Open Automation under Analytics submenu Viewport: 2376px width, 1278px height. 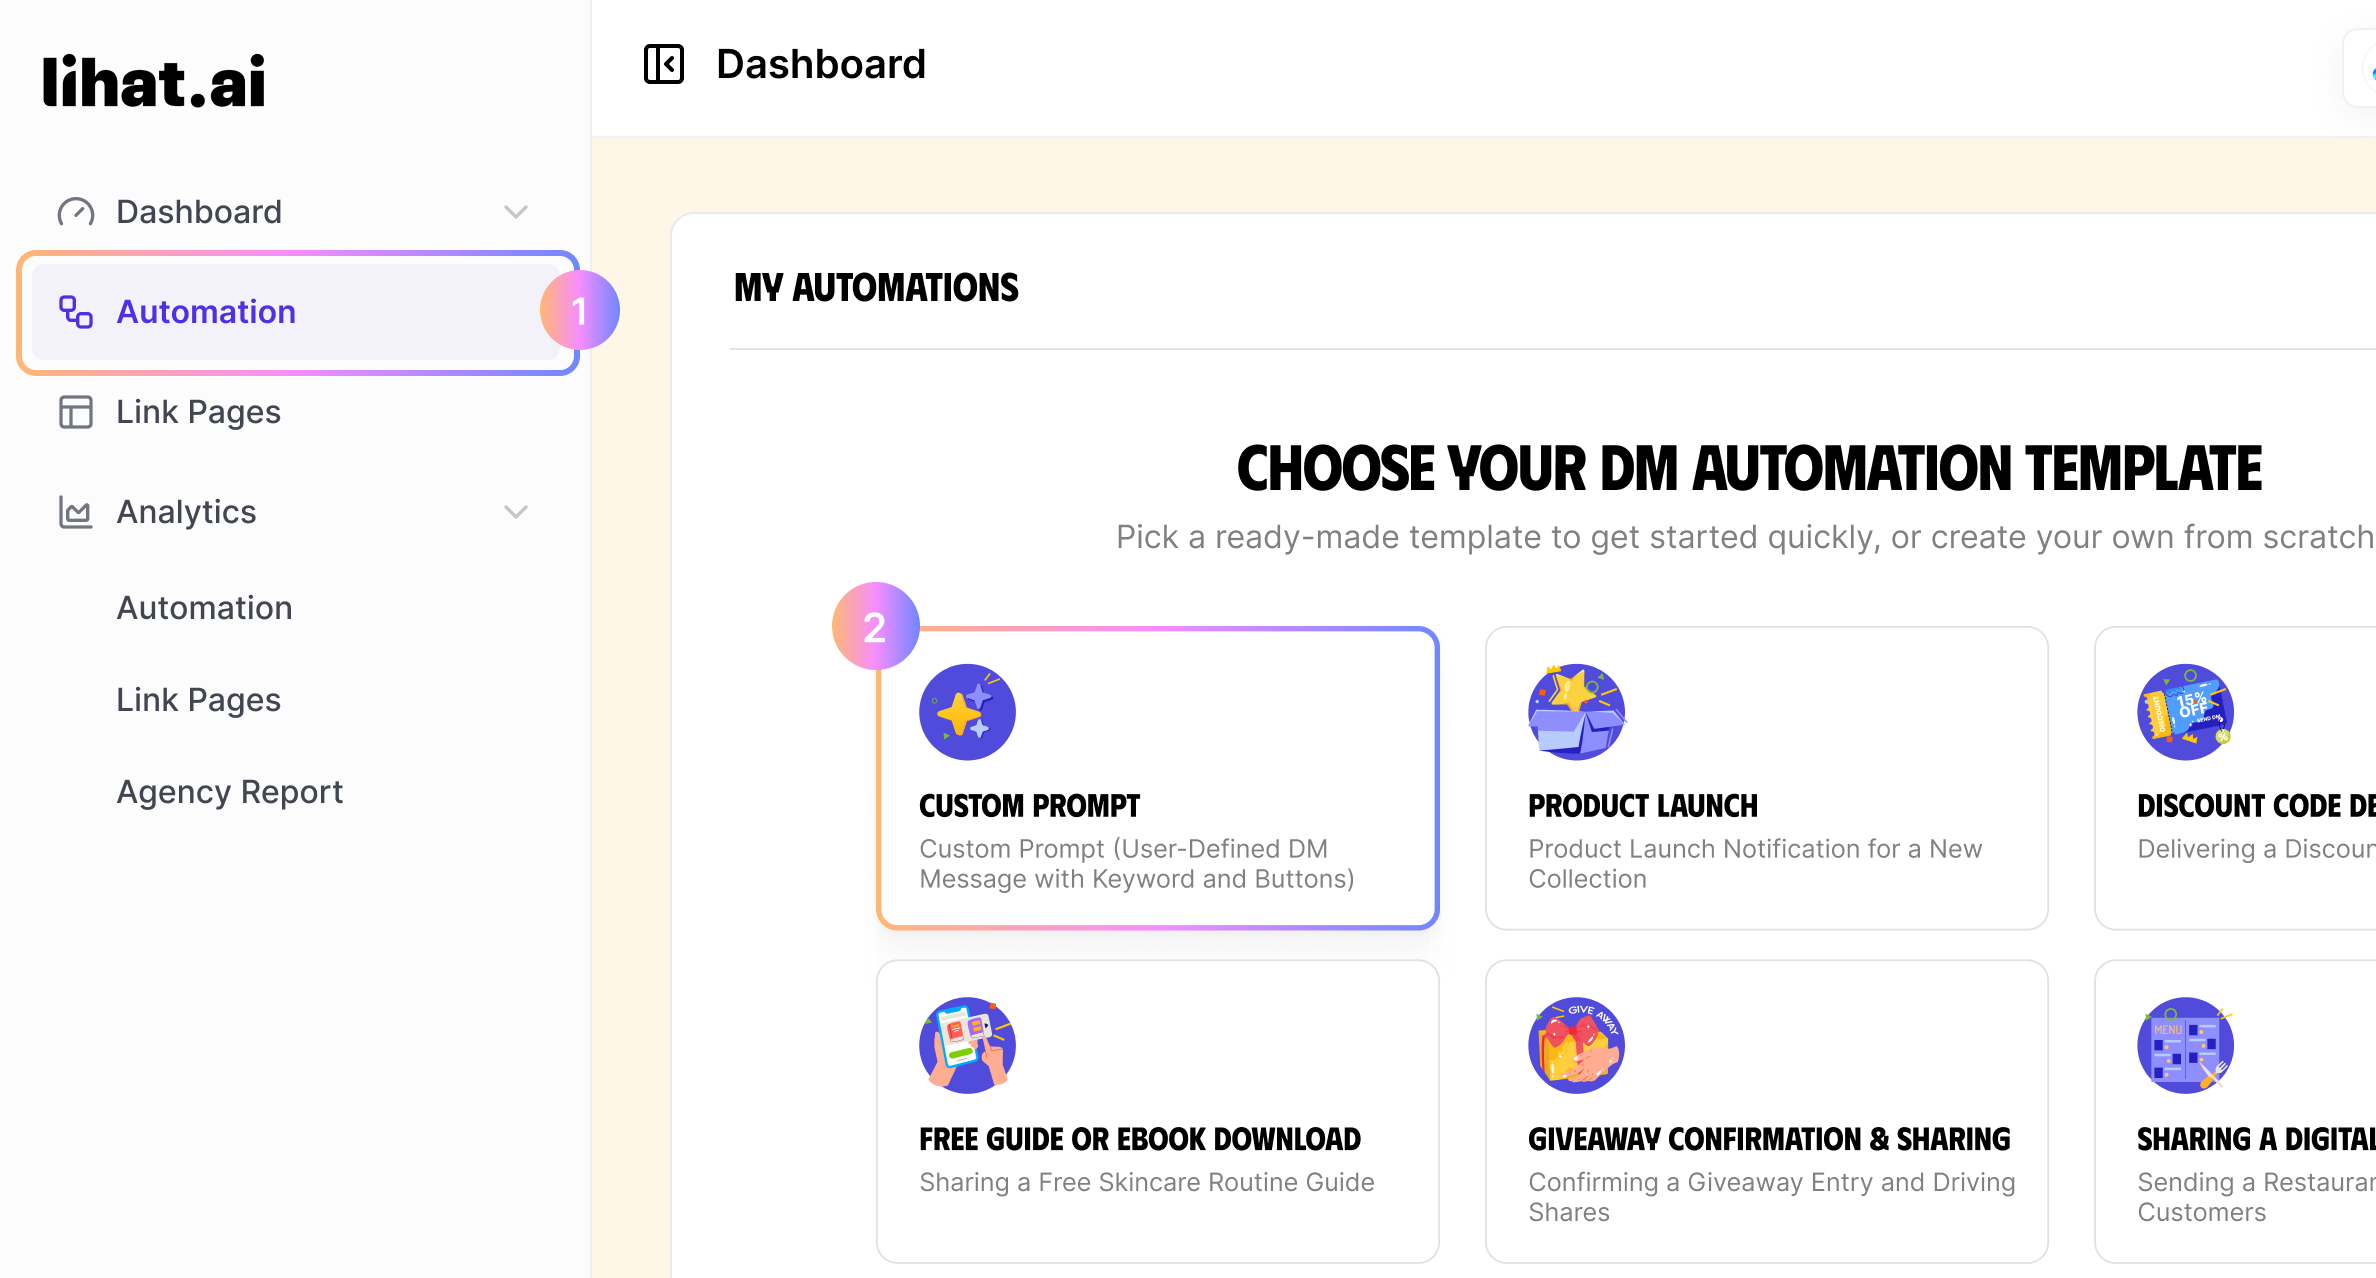pyautogui.click(x=204, y=608)
